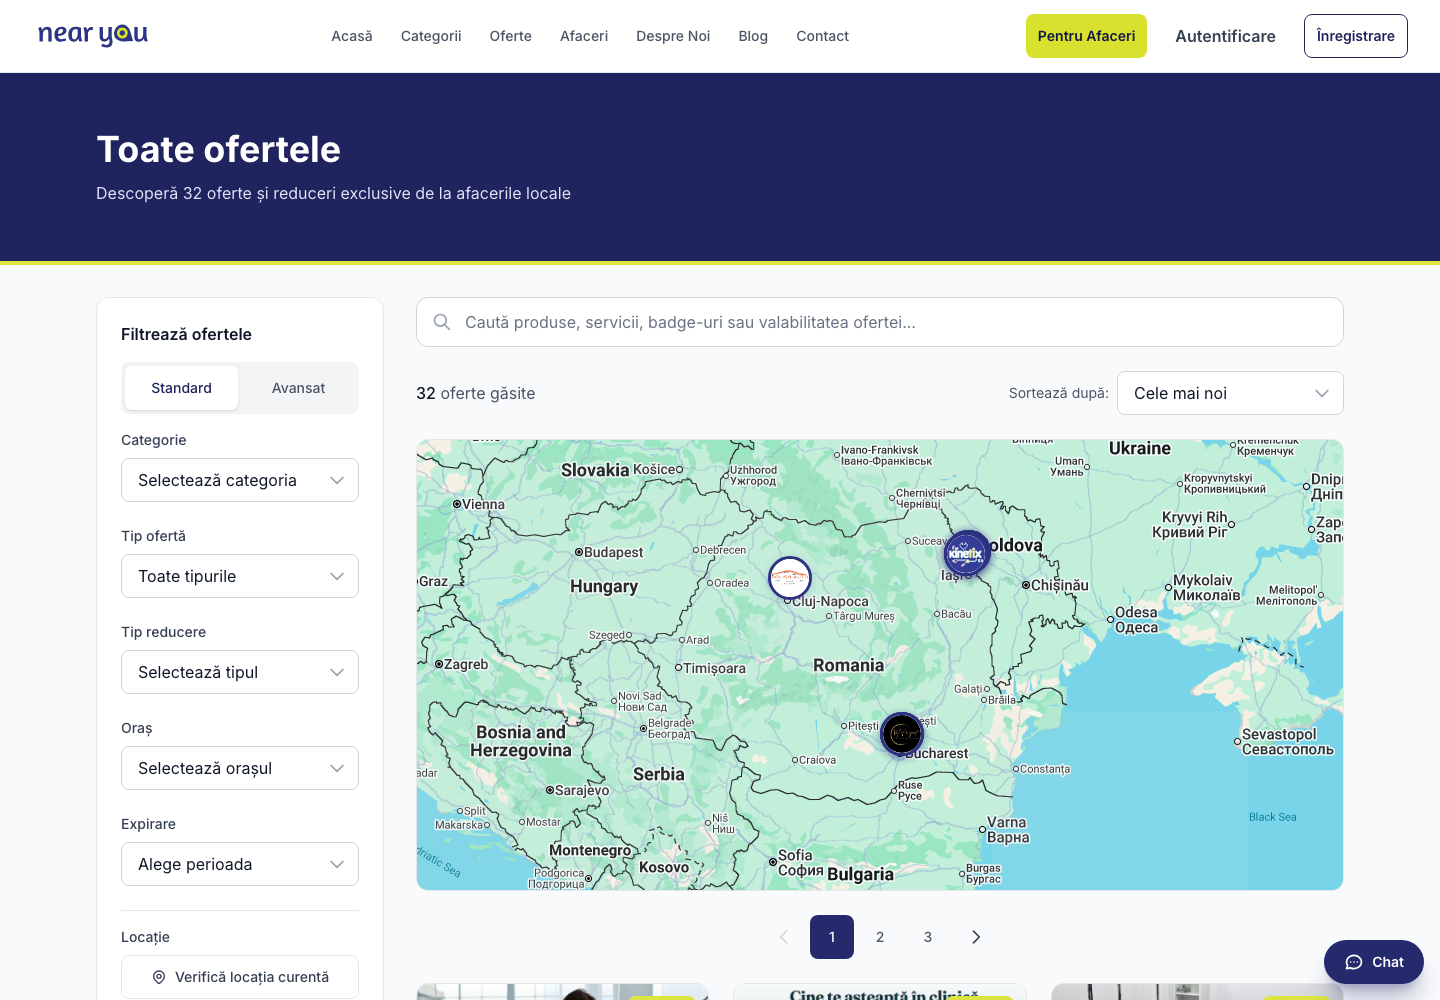Go to Acasă in navigation
The width and height of the screenshot is (1440, 1000).
(x=352, y=36)
